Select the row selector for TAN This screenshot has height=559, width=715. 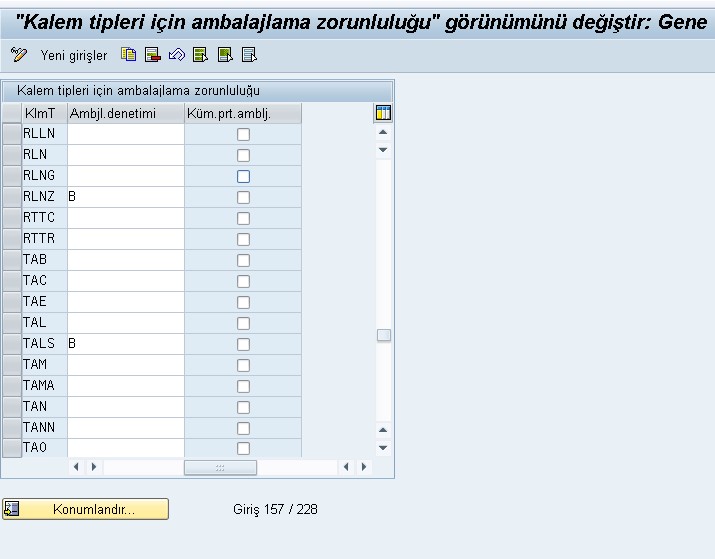[12, 407]
